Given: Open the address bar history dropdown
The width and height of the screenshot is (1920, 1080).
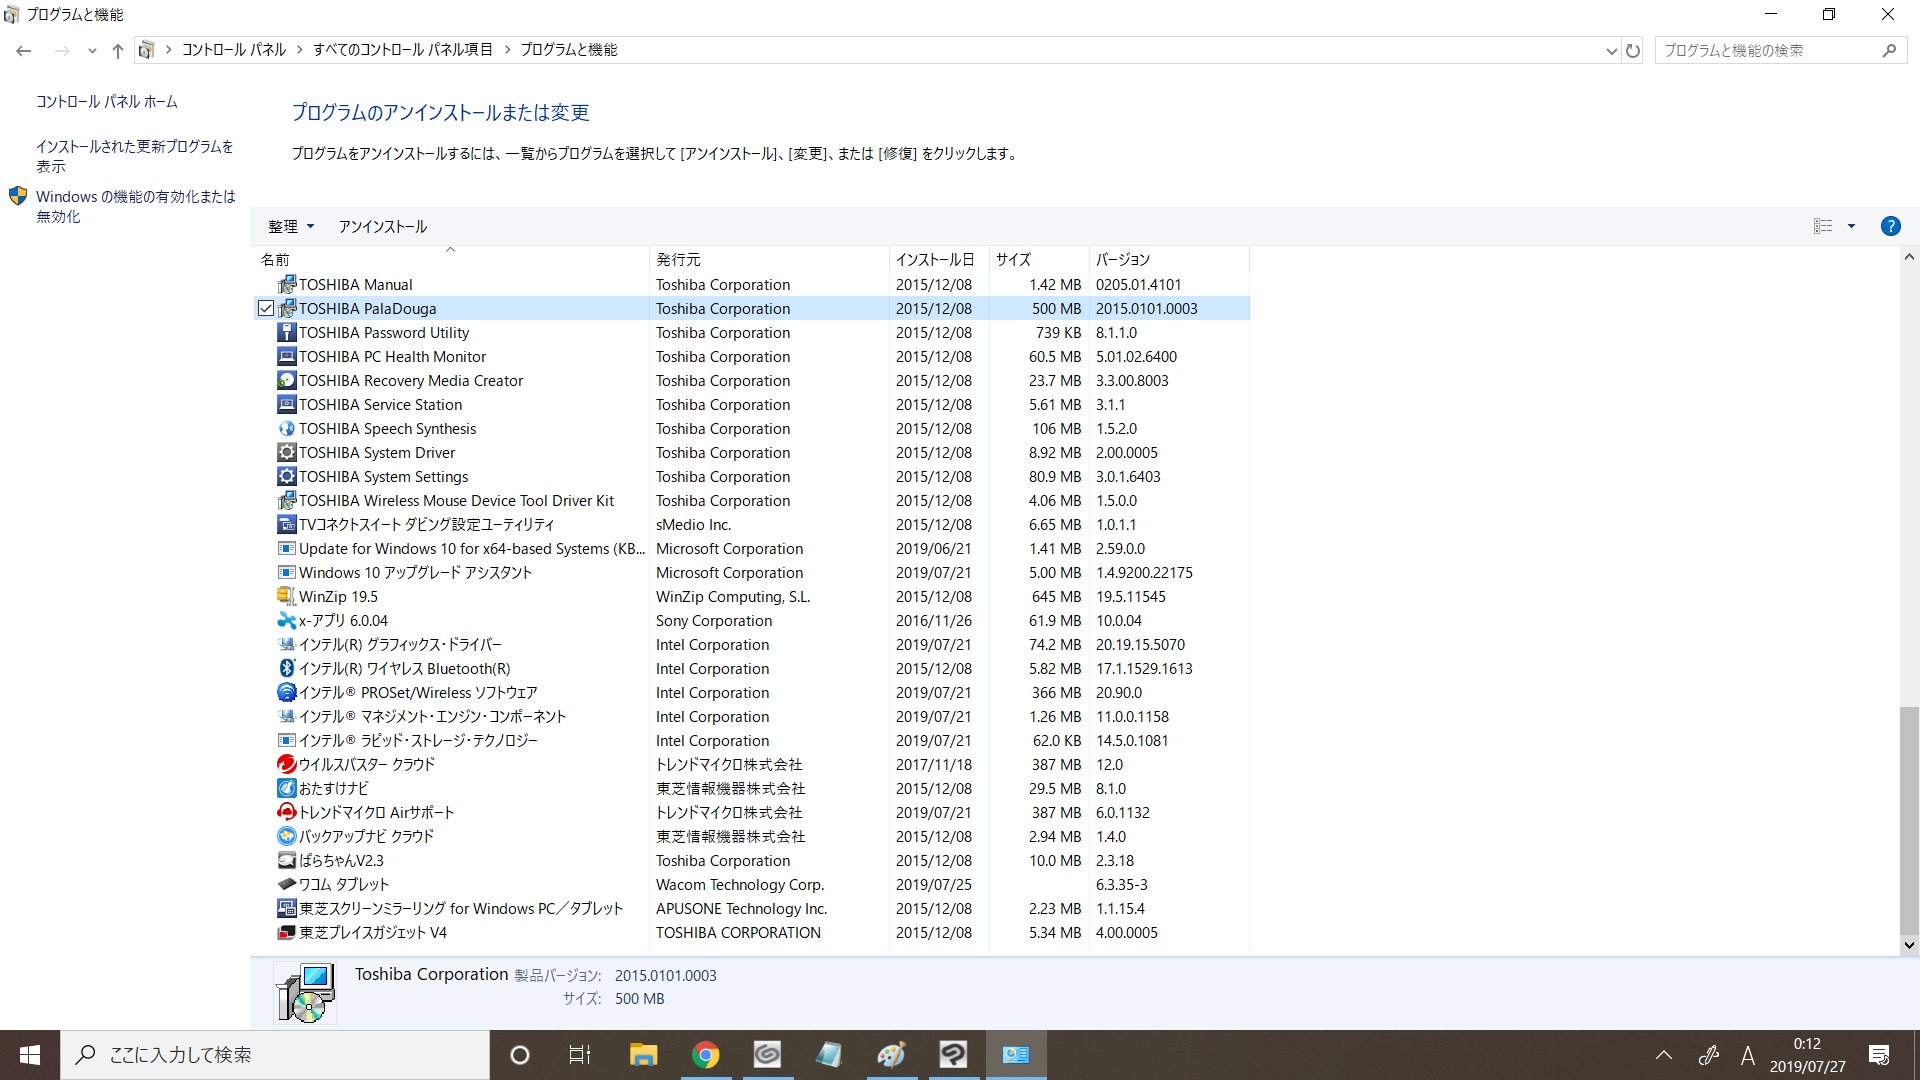Looking at the screenshot, I should tap(1611, 50).
